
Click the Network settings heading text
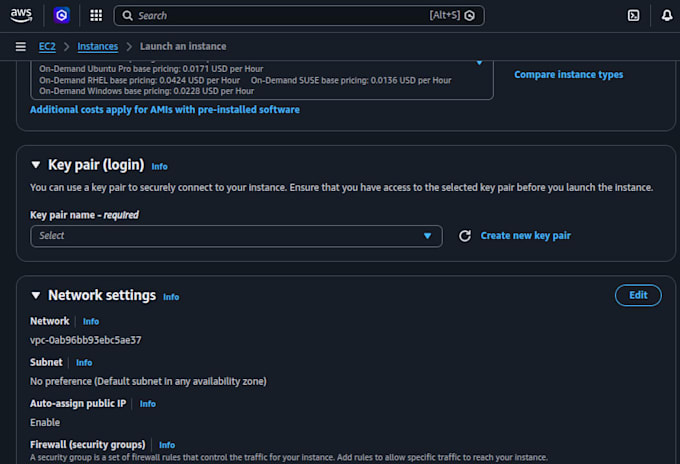tap(102, 295)
